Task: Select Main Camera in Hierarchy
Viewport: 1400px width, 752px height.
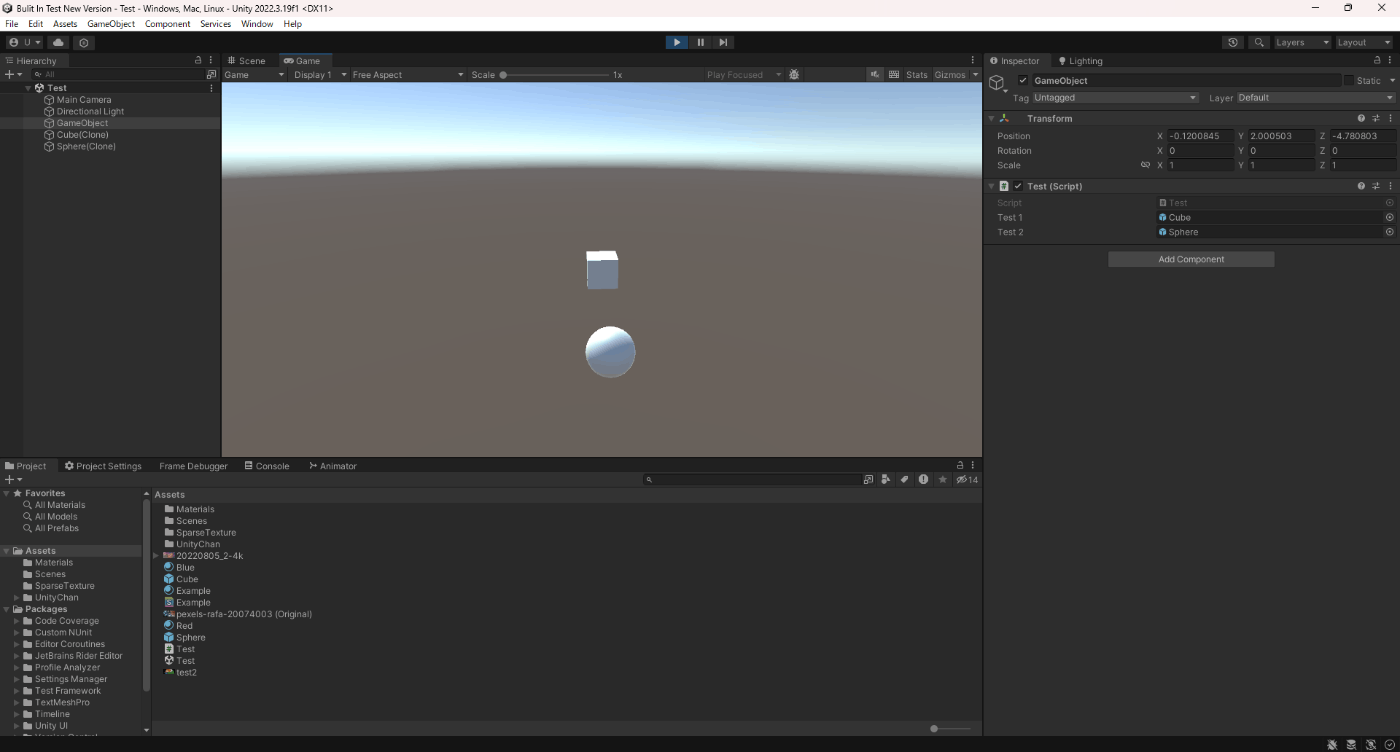Action: point(84,100)
